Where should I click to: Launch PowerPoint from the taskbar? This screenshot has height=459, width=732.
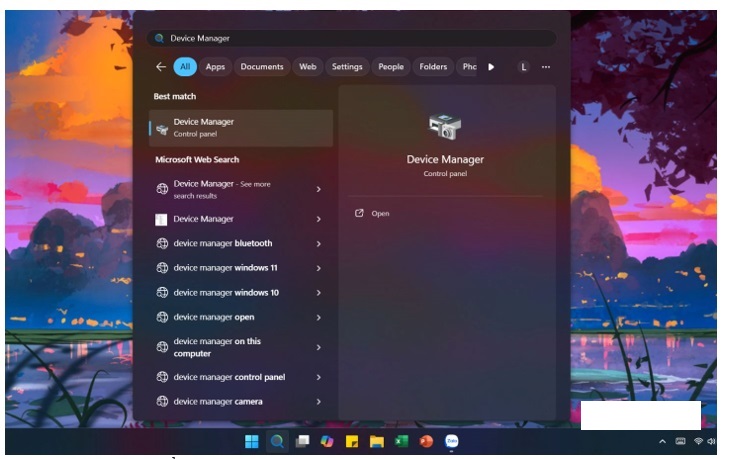(426, 441)
